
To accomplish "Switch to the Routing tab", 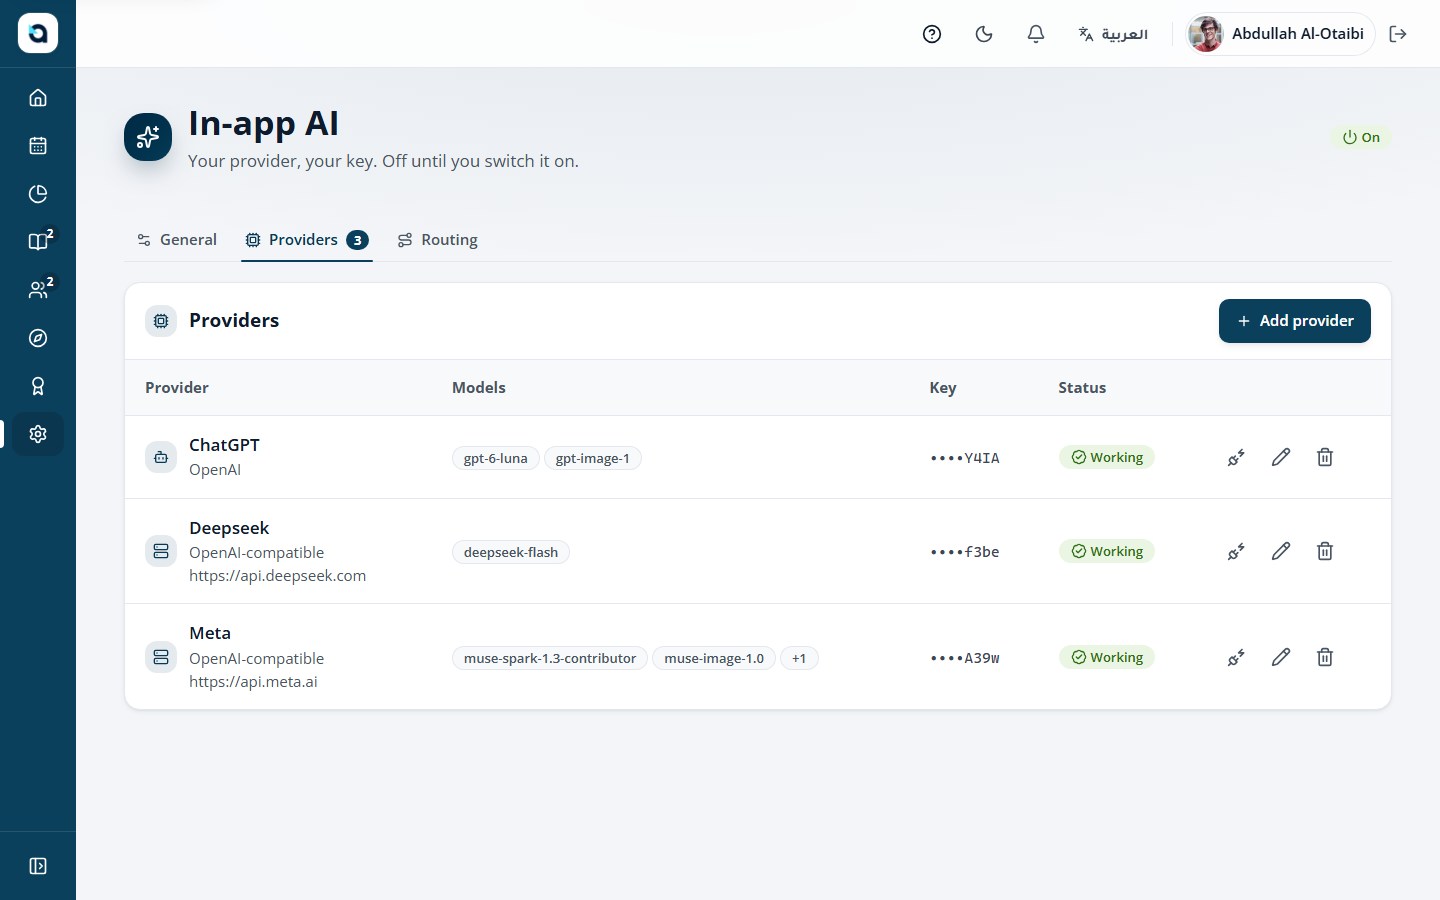I will [438, 240].
